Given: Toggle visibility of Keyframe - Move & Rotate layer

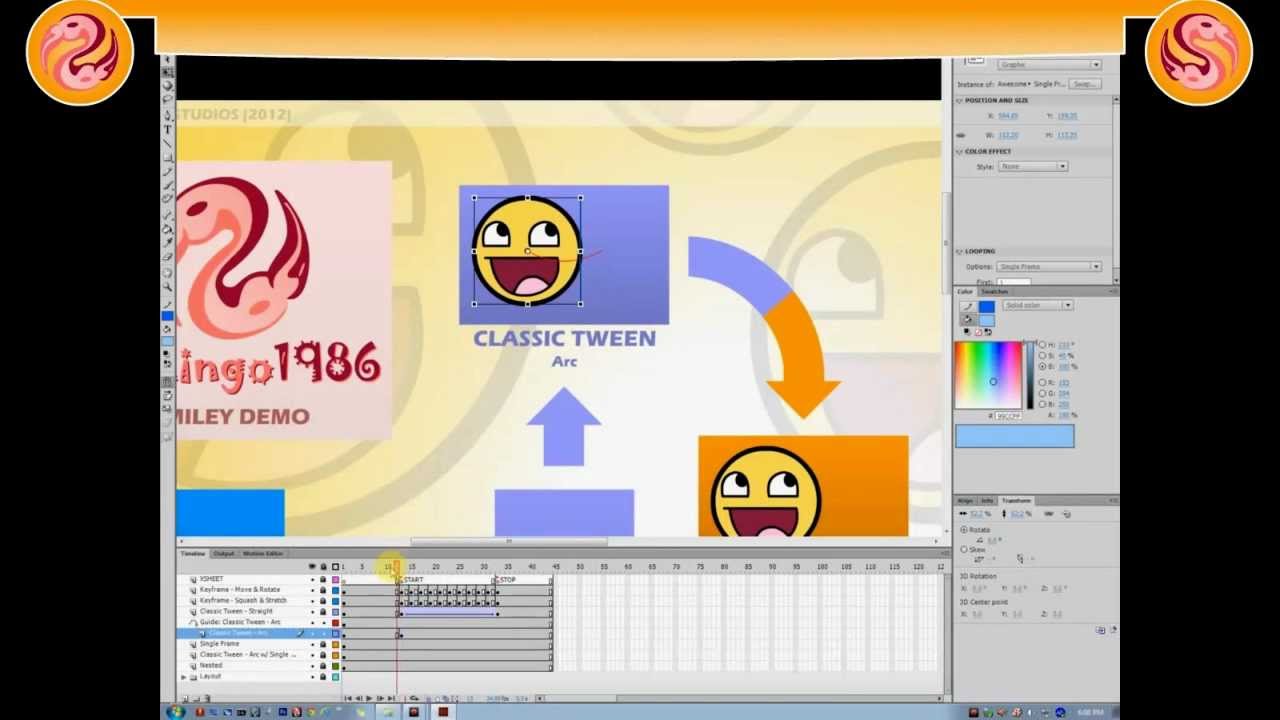Looking at the screenshot, I should (x=312, y=590).
